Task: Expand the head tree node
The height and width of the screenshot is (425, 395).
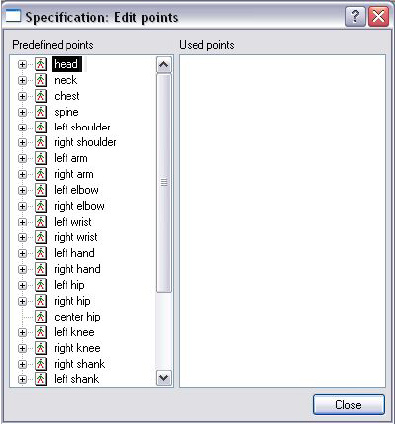Action: tap(22, 64)
